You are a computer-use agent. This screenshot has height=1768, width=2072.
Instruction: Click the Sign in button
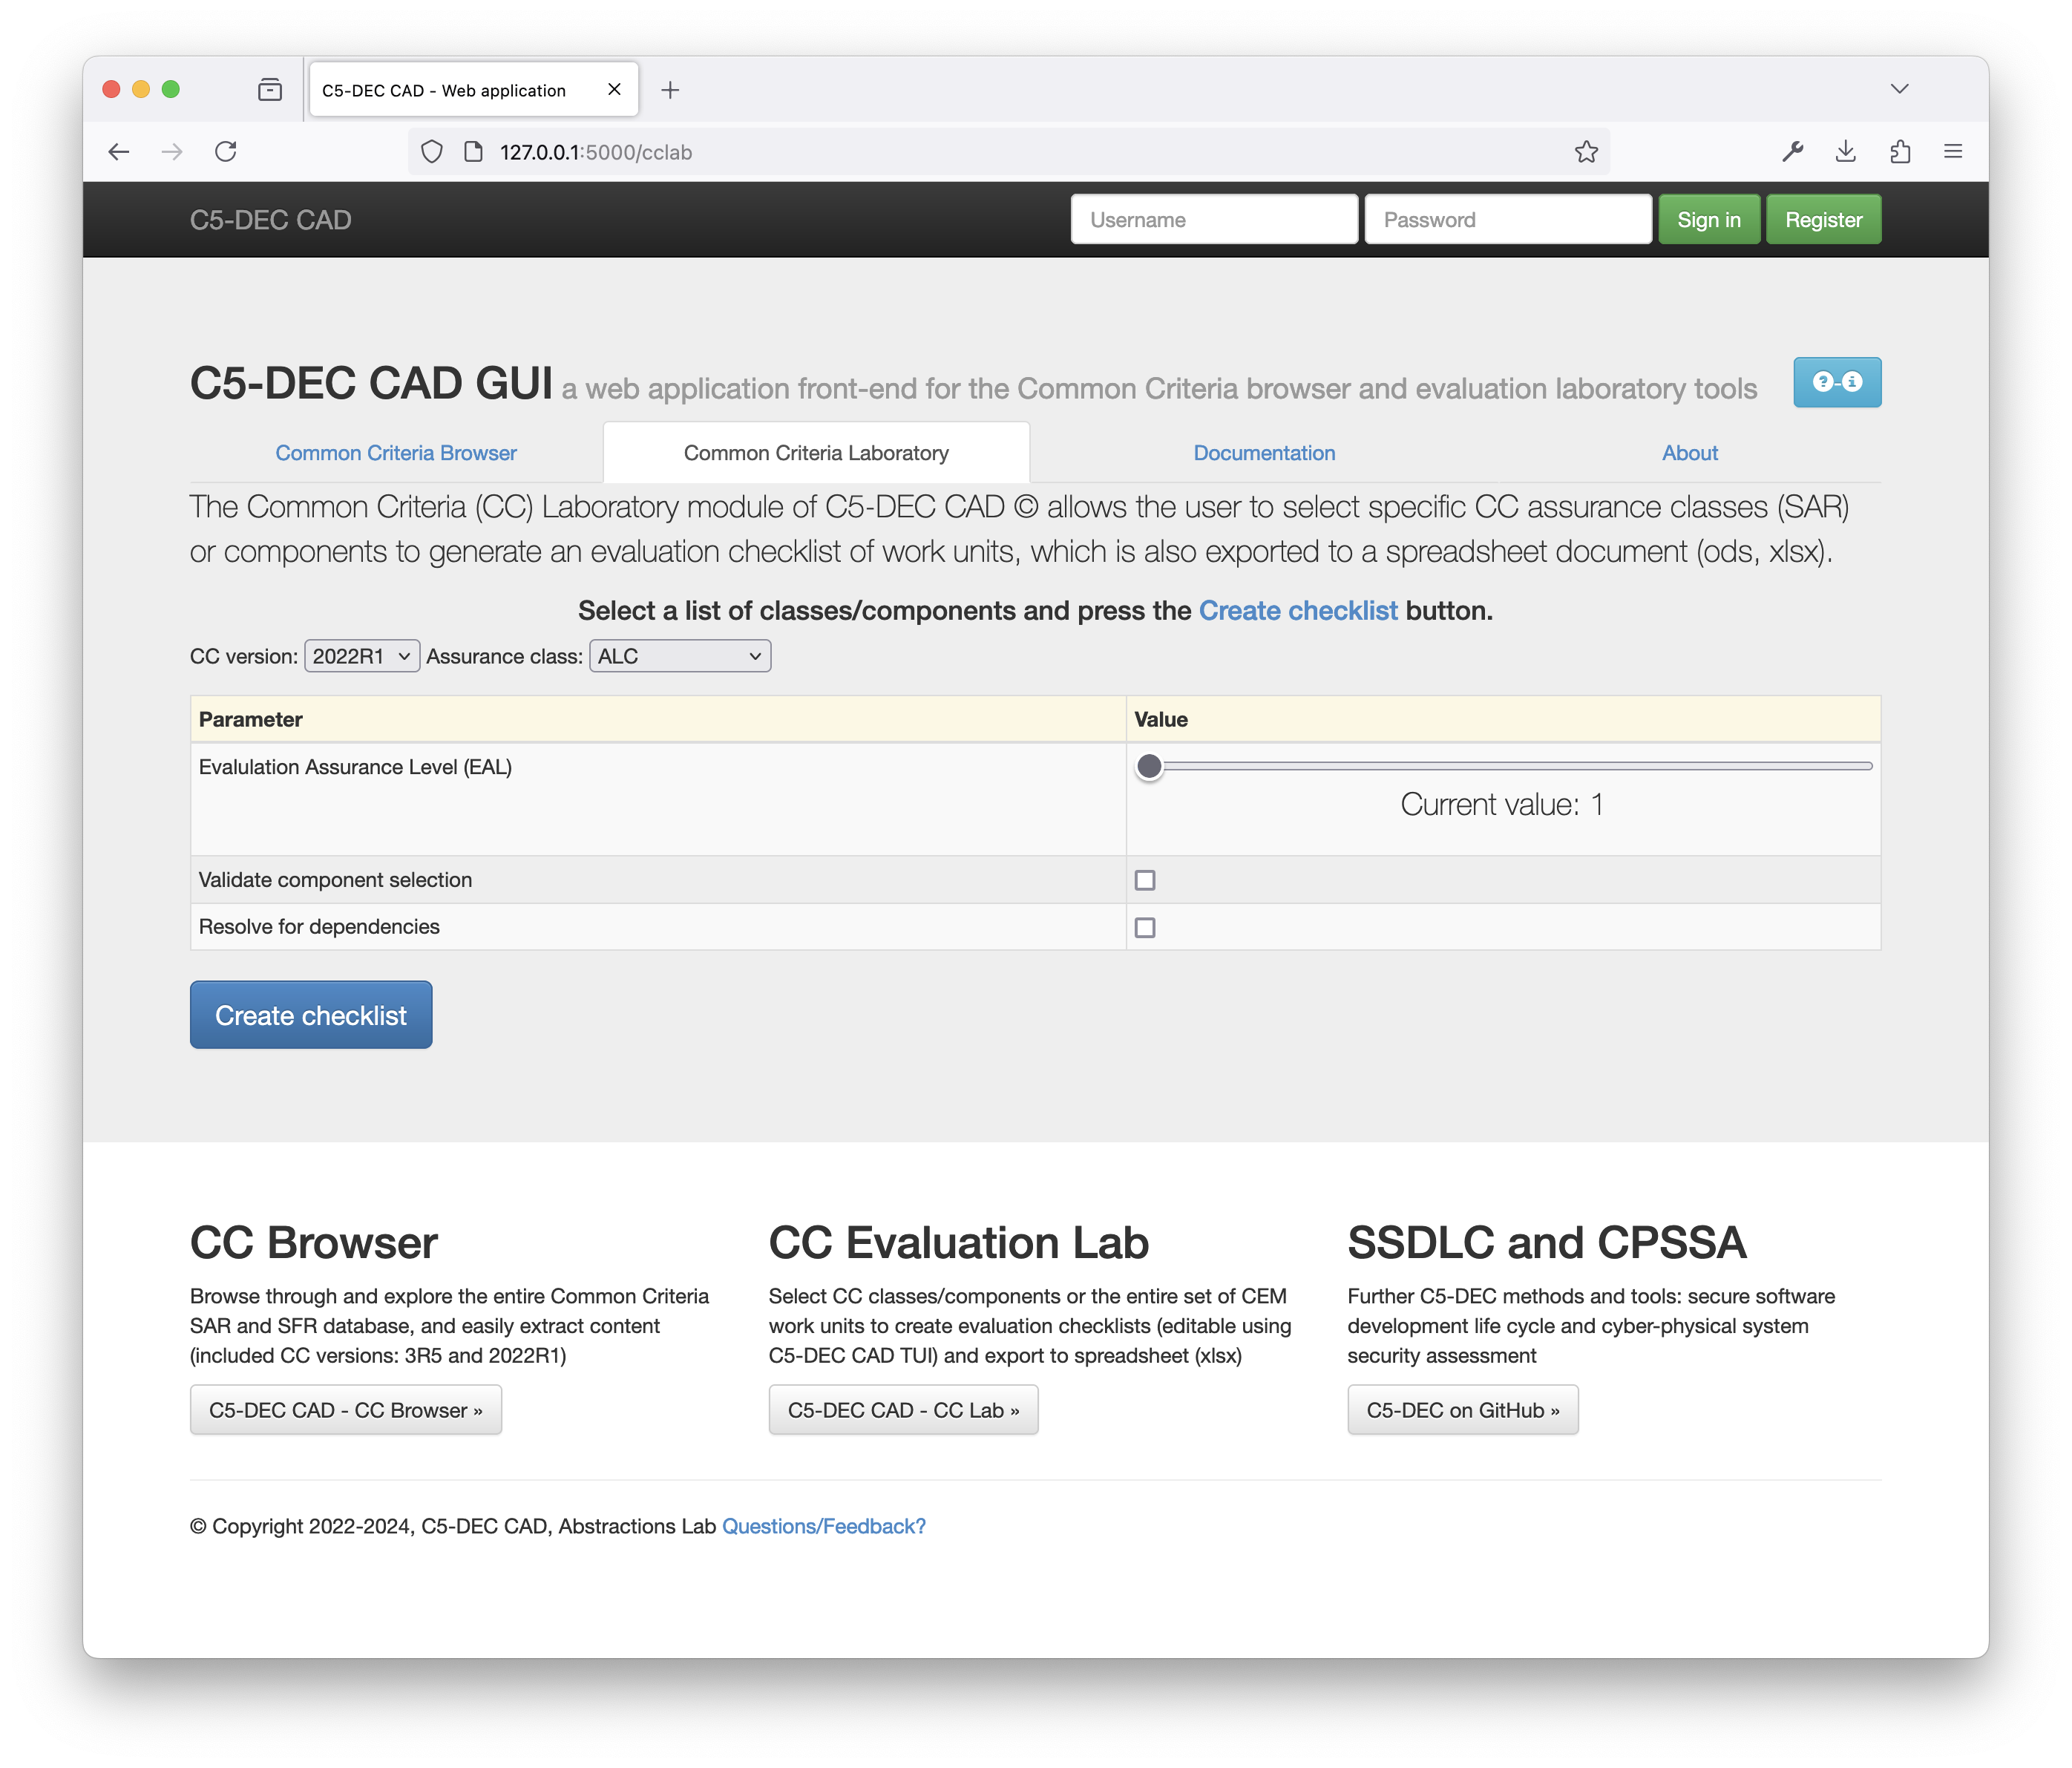pos(1709,220)
